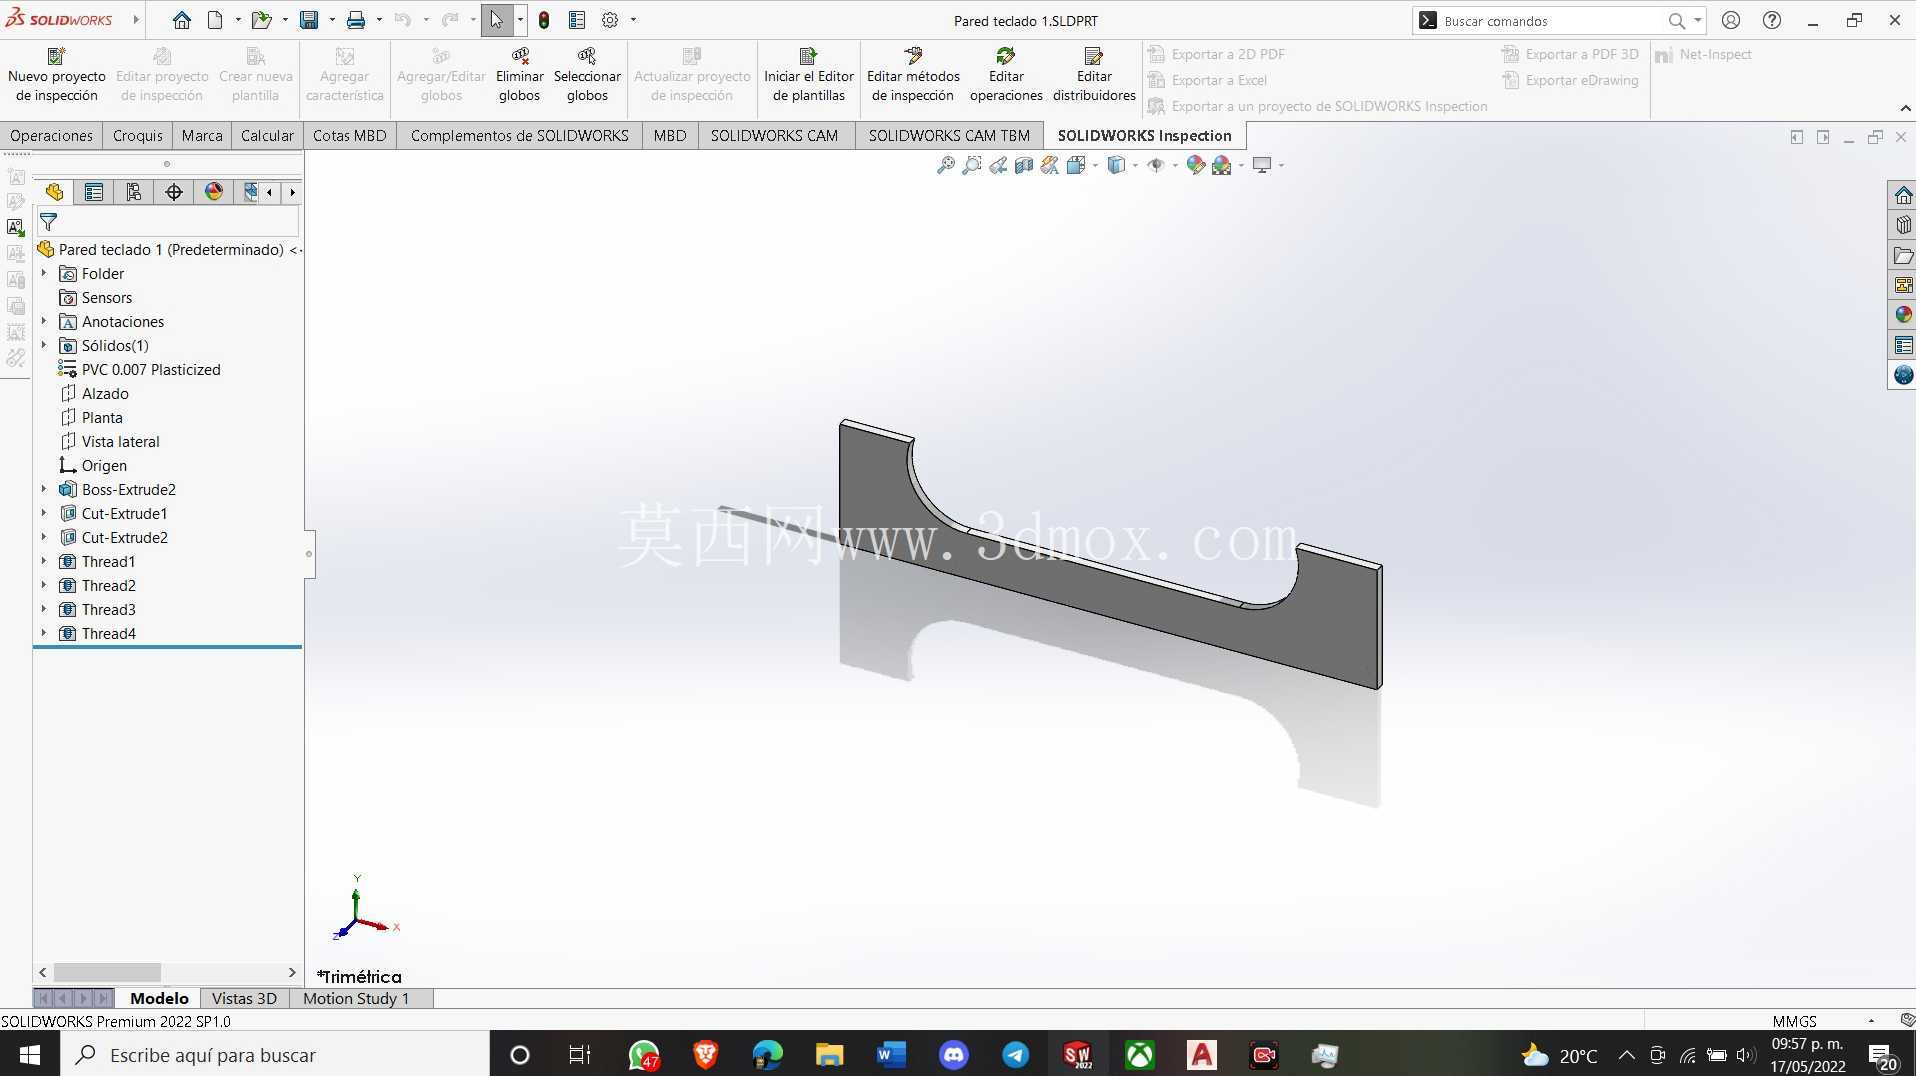This screenshot has height=1076, width=1916.
Task: Expand the Sólidos(1) node
Action: click(44, 345)
